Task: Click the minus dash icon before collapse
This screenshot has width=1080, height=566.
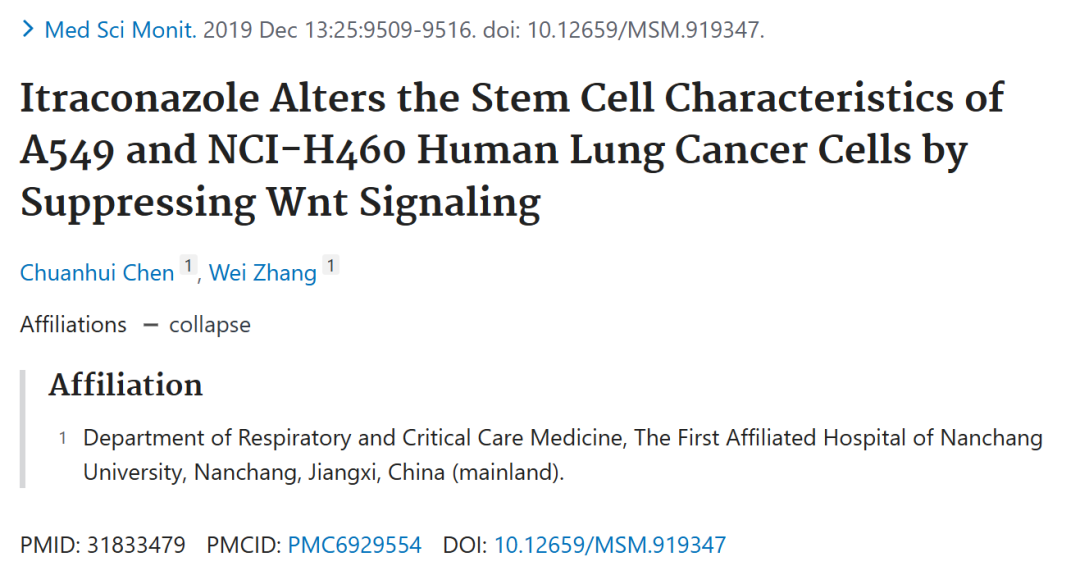Action: point(151,325)
